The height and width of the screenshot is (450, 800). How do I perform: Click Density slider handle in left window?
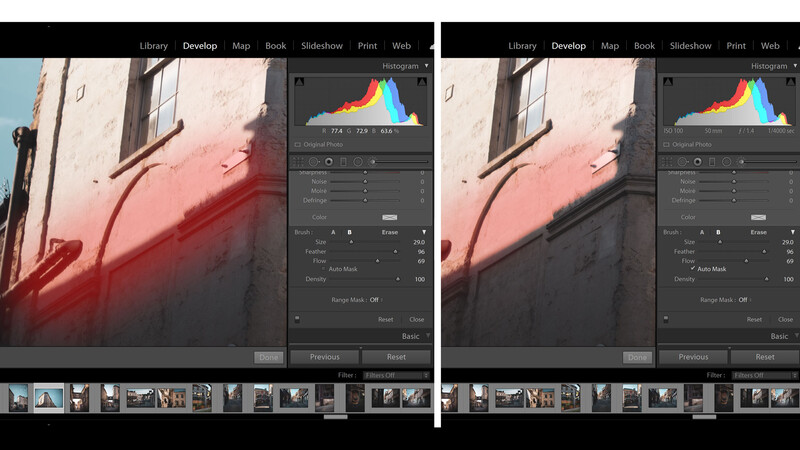tap(397, 279)
